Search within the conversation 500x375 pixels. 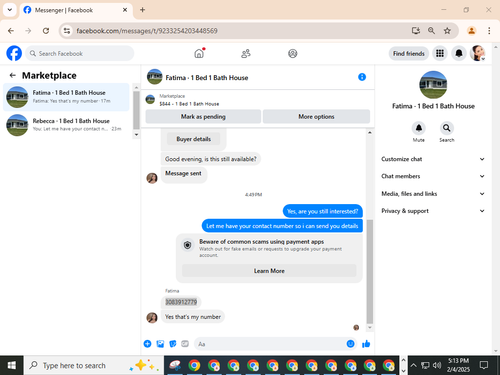click(446, 128)
